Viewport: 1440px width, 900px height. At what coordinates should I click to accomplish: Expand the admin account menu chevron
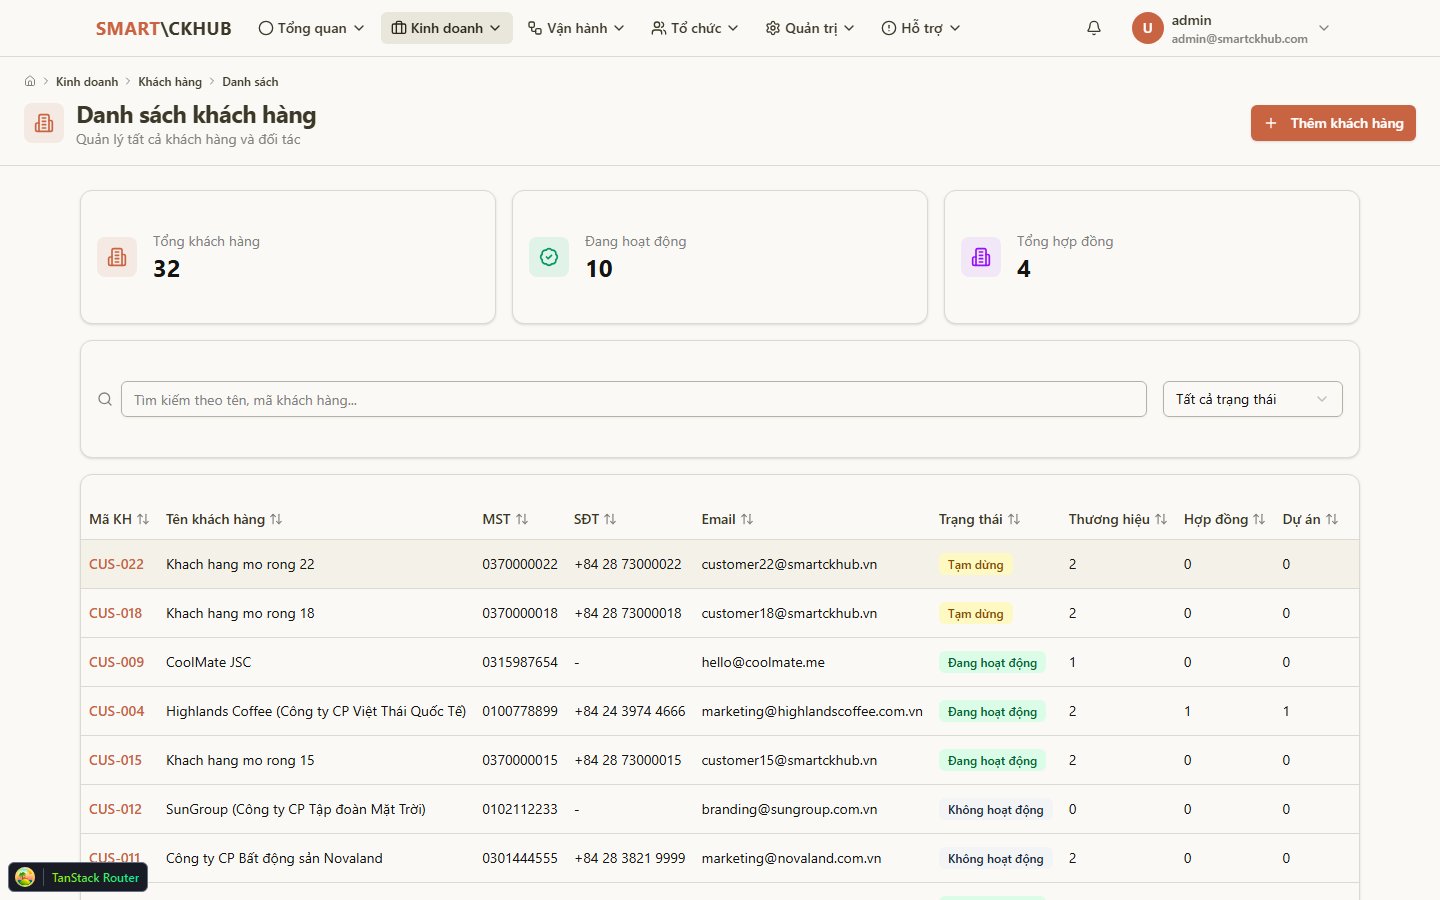(1324, 28)
